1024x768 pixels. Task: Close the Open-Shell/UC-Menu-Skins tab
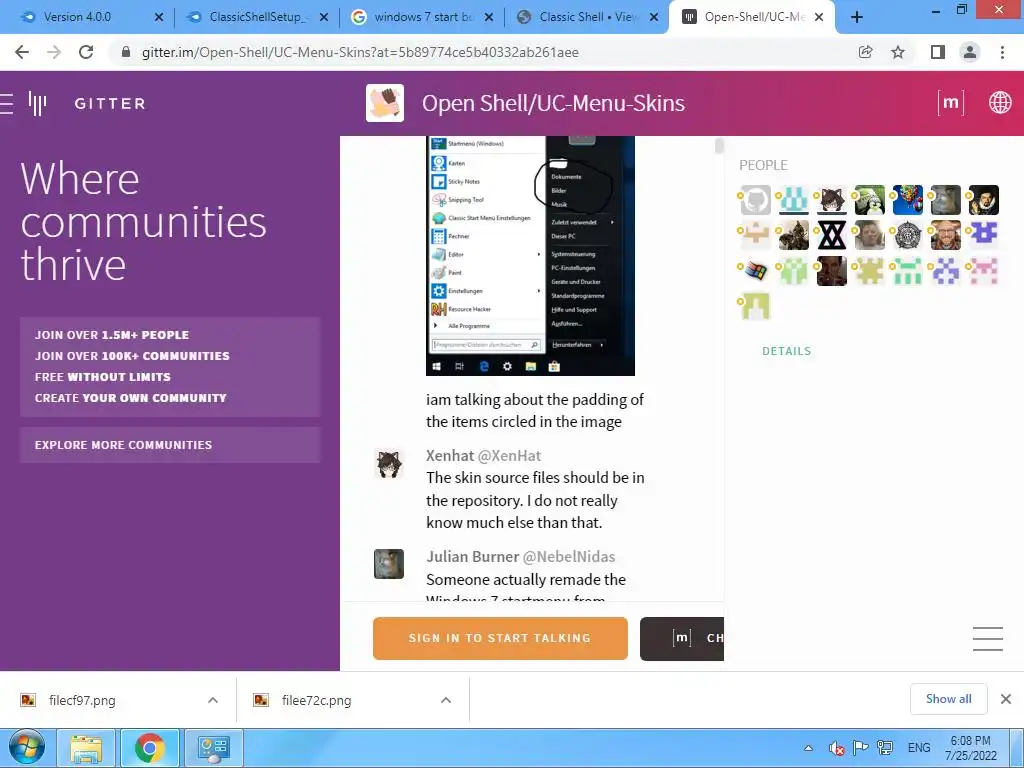click(x=820, y=18)
